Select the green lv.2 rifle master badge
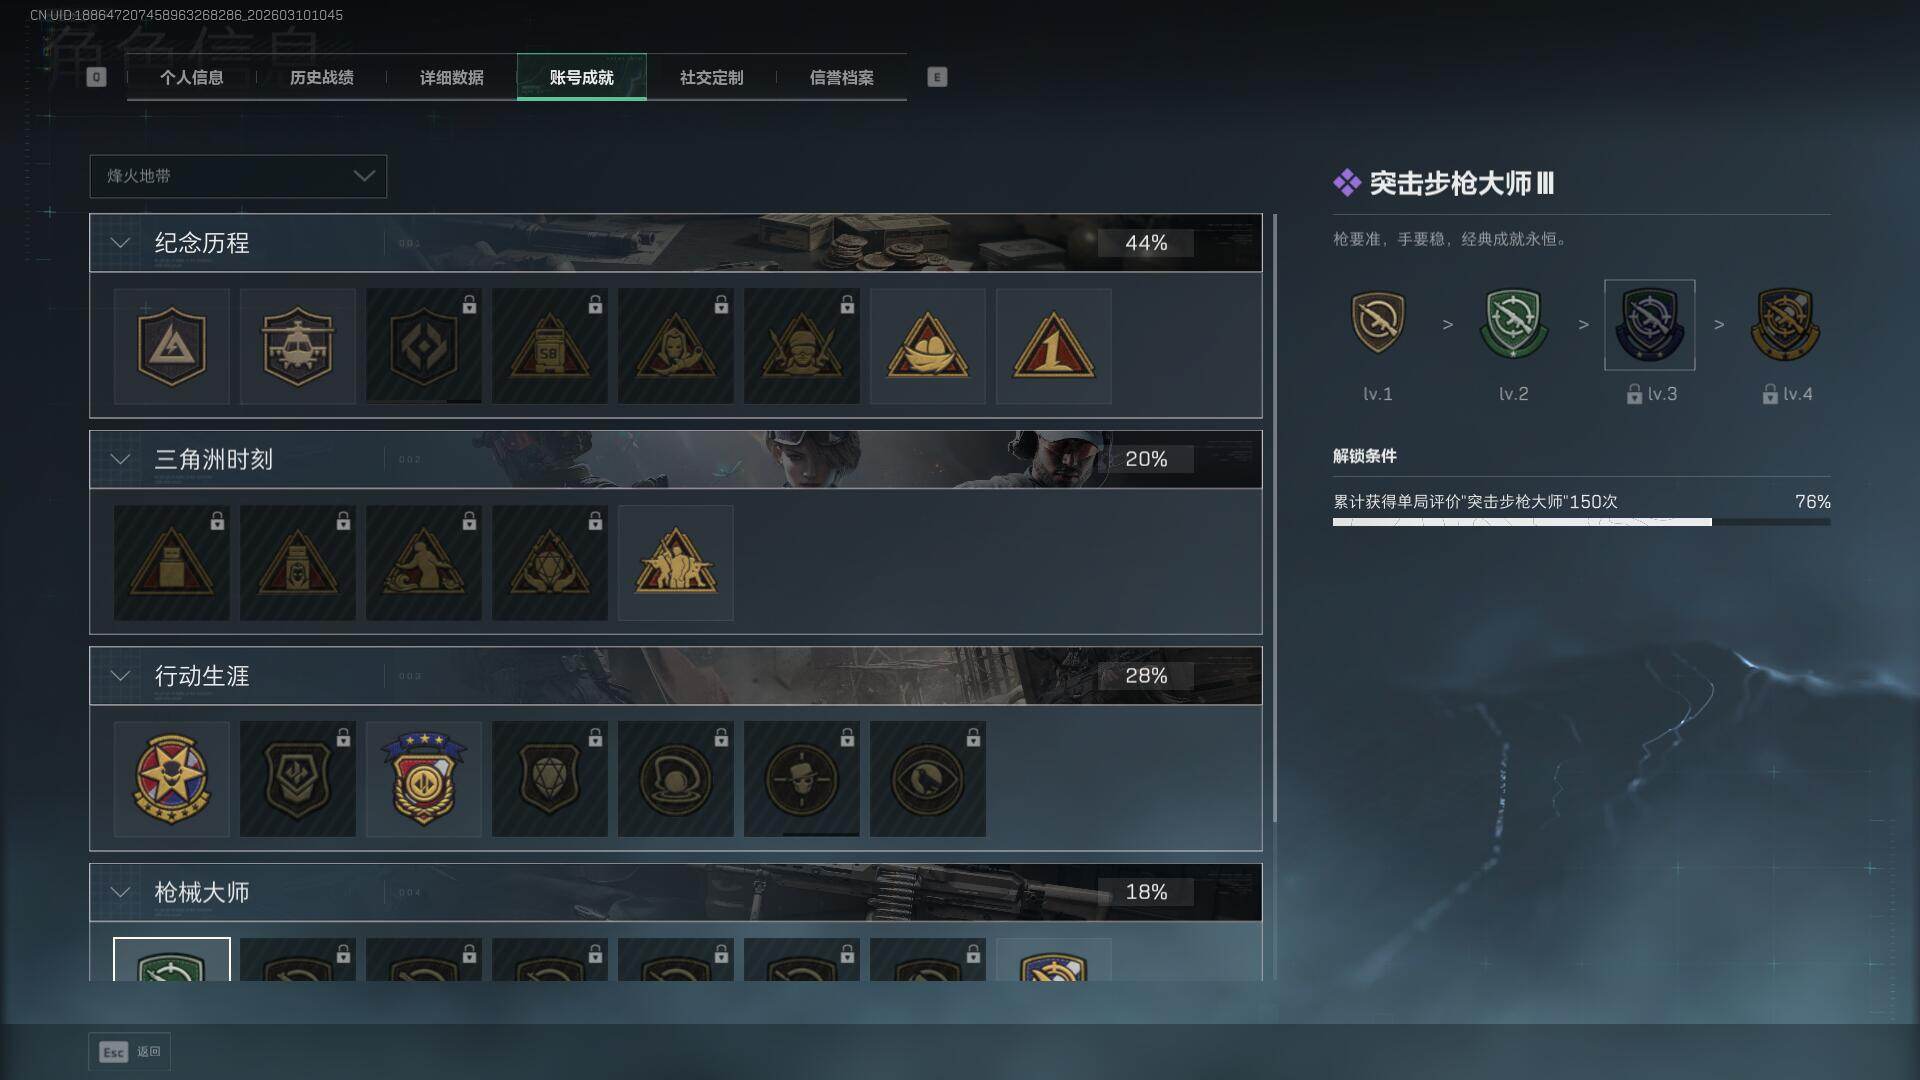1920x1080 pixels. click(1513, 323)
